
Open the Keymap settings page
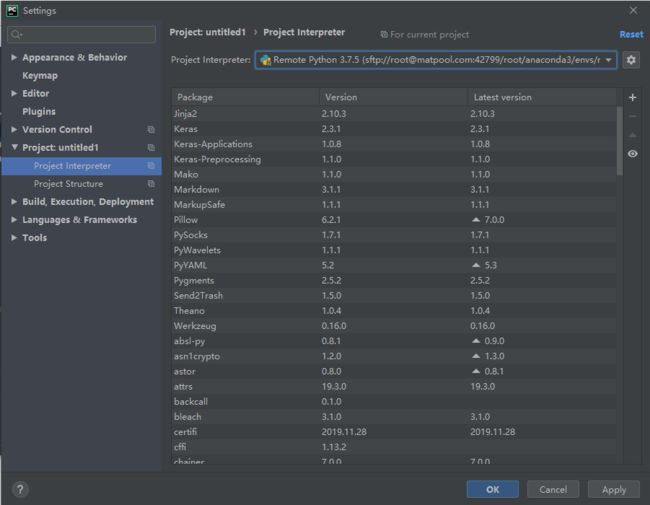tap(40, 75)
